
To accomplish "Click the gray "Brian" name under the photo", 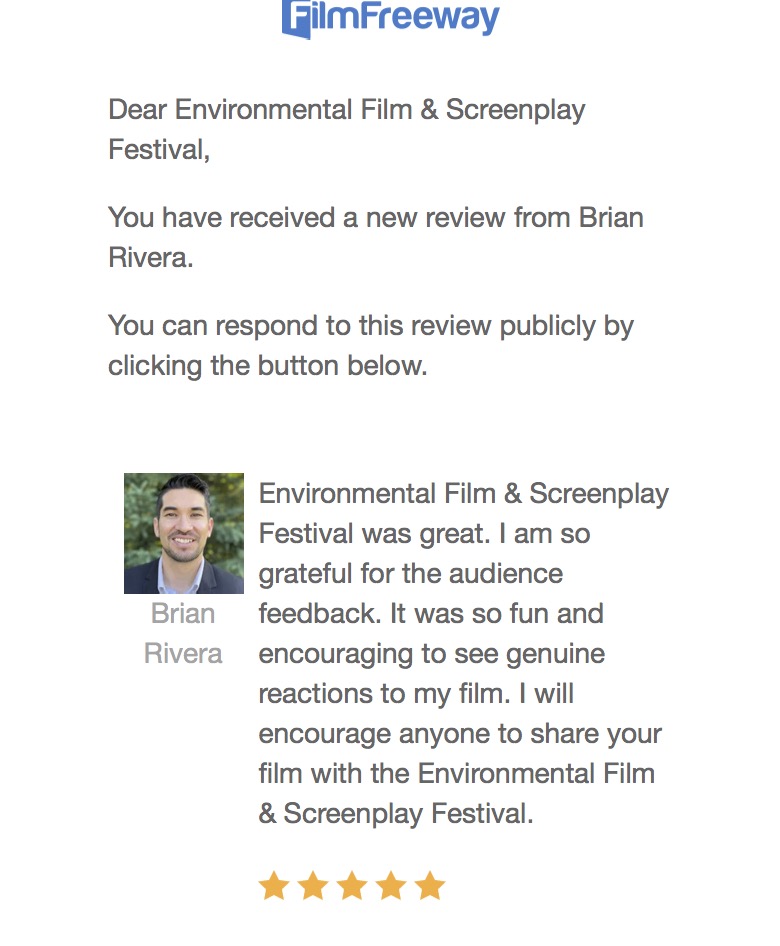I will click(x=183, y=613).
